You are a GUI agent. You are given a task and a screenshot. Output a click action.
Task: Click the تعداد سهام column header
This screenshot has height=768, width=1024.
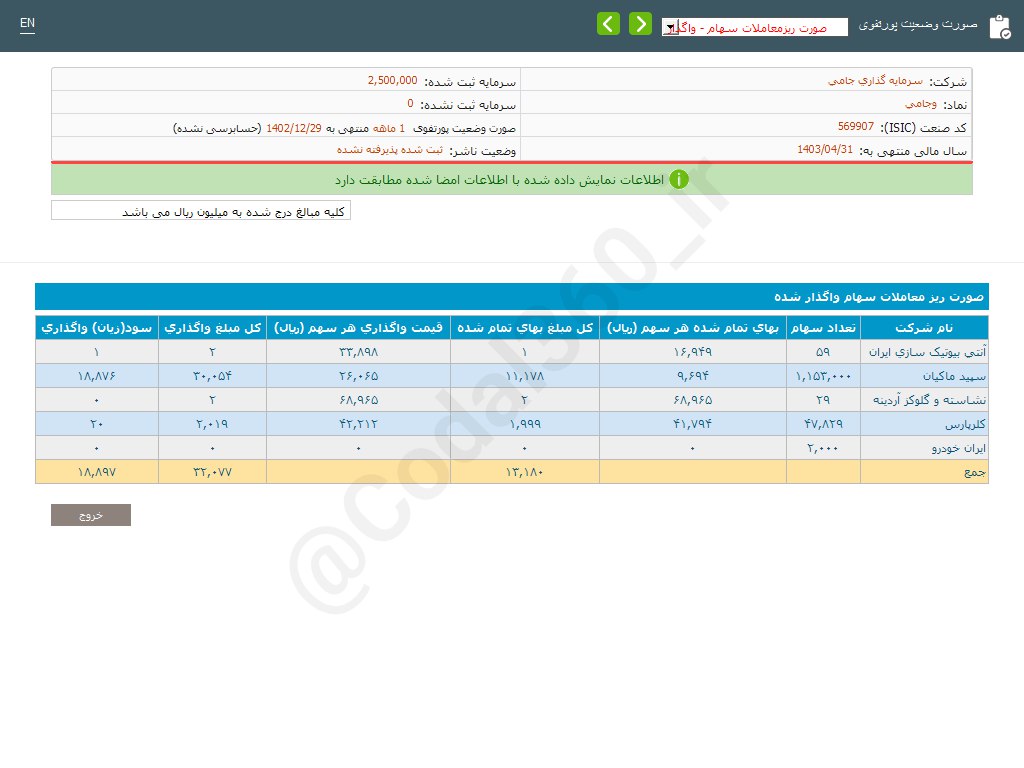[823, 328]
